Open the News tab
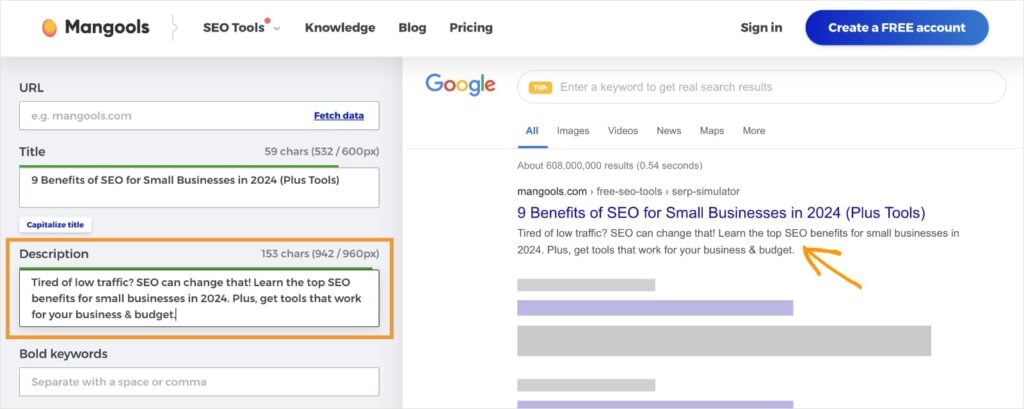 (669, 131)
